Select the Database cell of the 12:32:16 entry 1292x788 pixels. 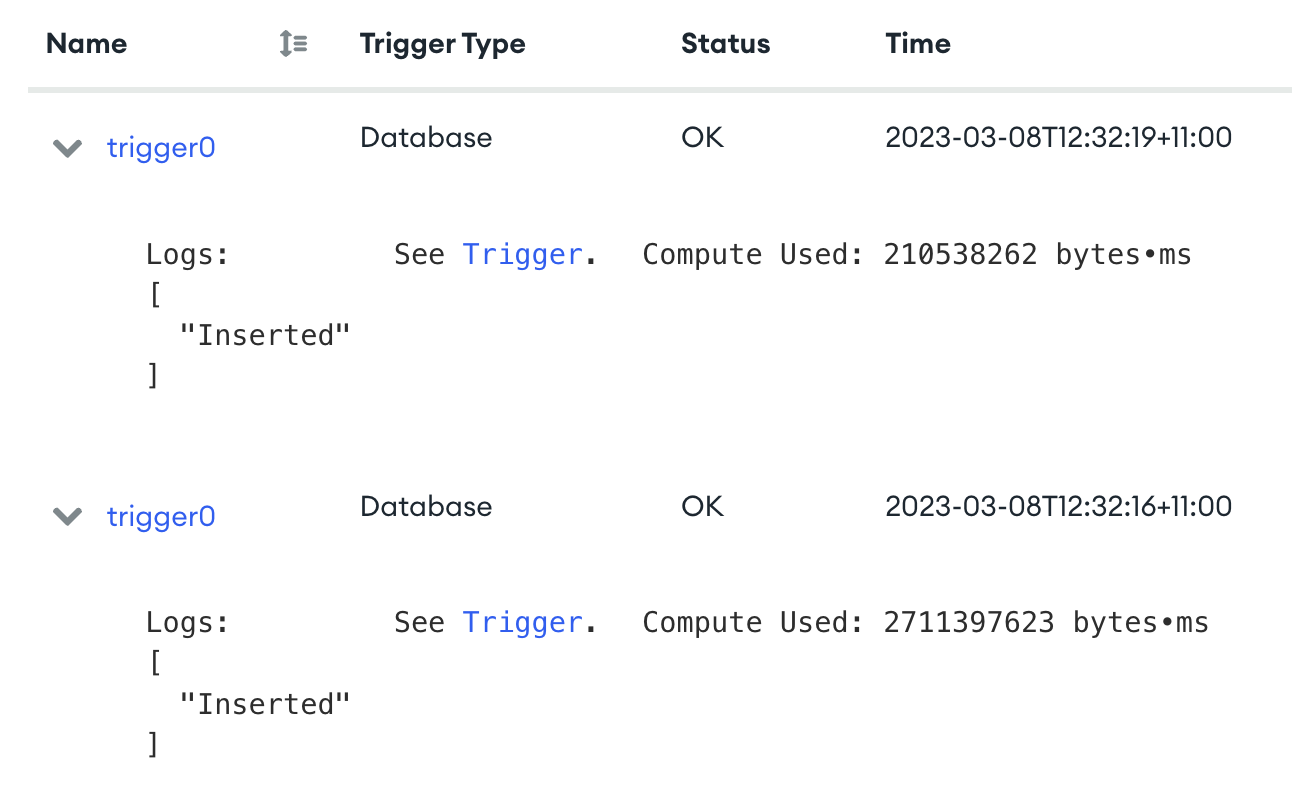tap(426, 507)
